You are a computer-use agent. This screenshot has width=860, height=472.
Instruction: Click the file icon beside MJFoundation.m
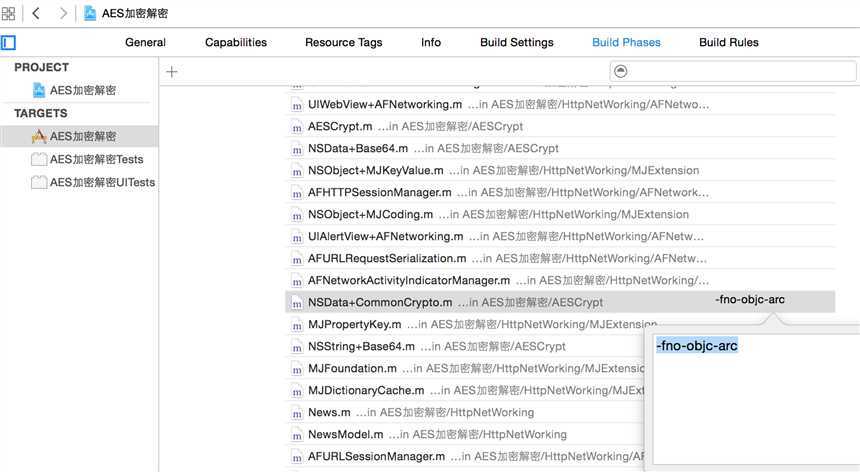(x=297, y=370)
